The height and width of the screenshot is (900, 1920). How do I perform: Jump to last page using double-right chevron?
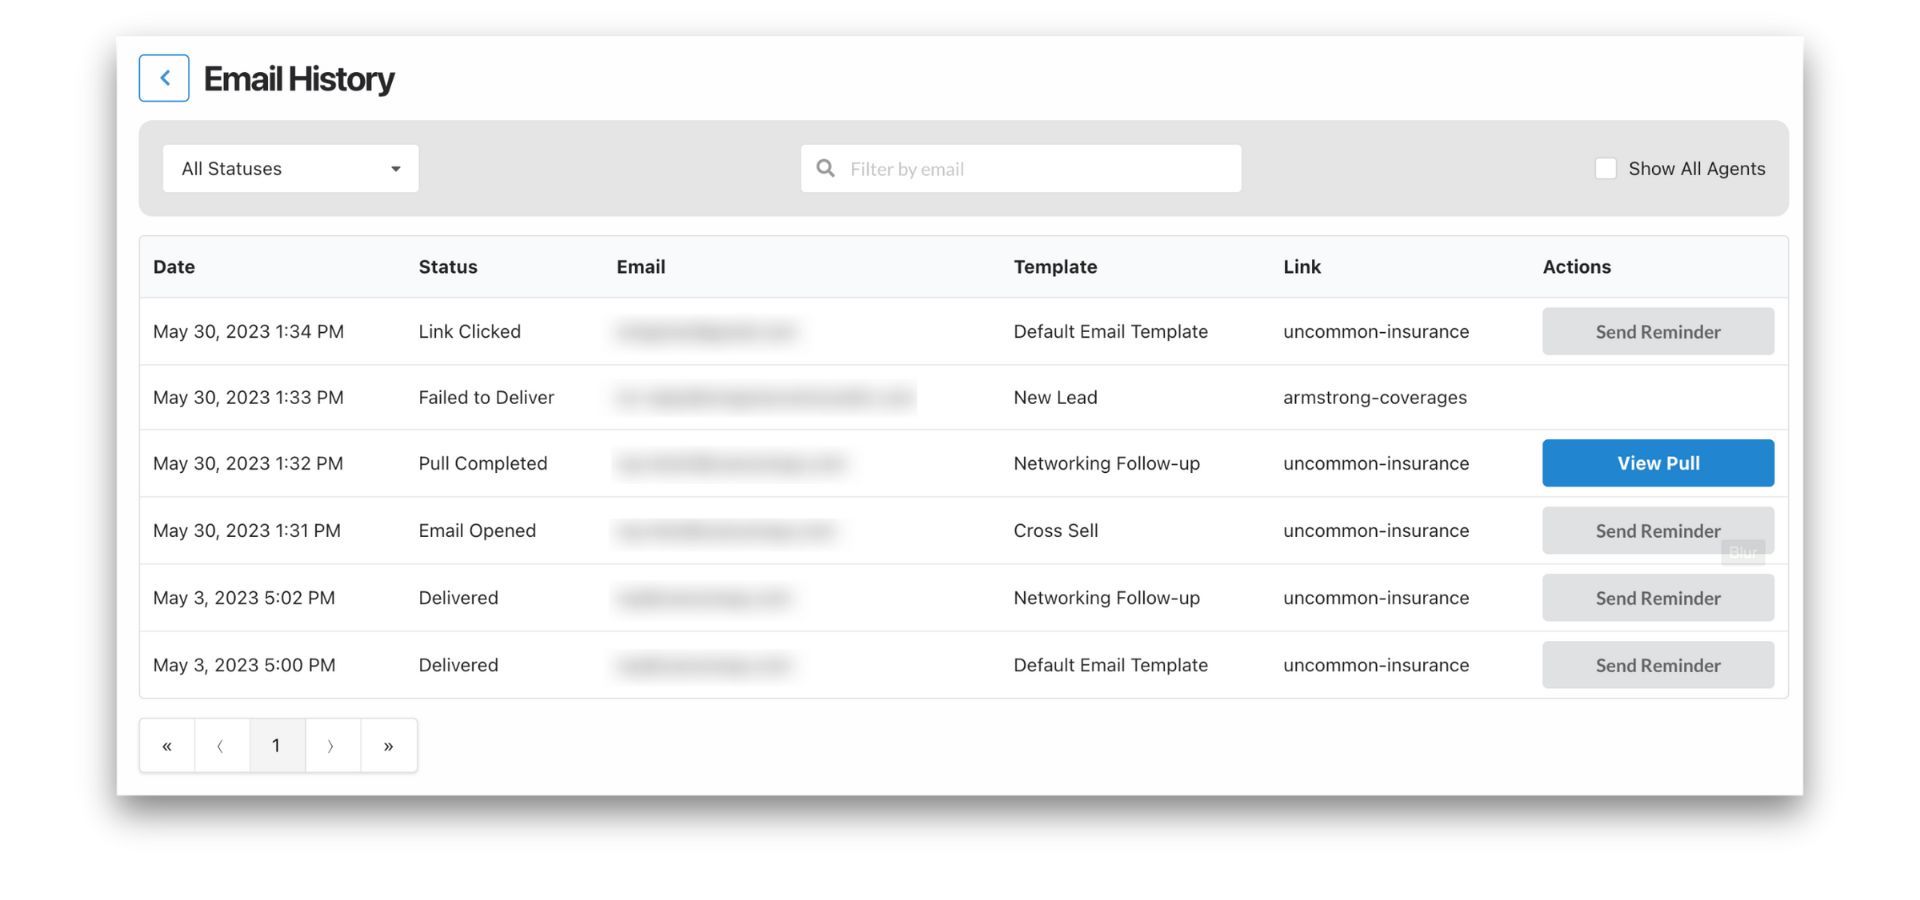(x=388, y=744)
